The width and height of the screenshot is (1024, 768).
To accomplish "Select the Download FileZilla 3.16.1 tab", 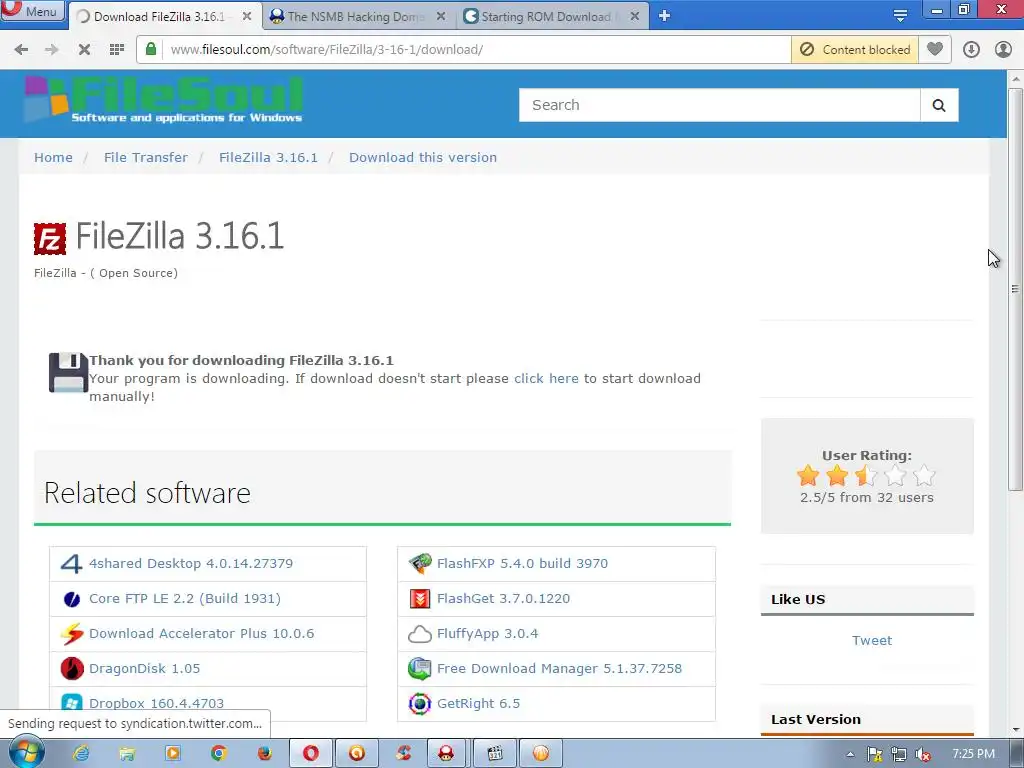I will [163, 16].
